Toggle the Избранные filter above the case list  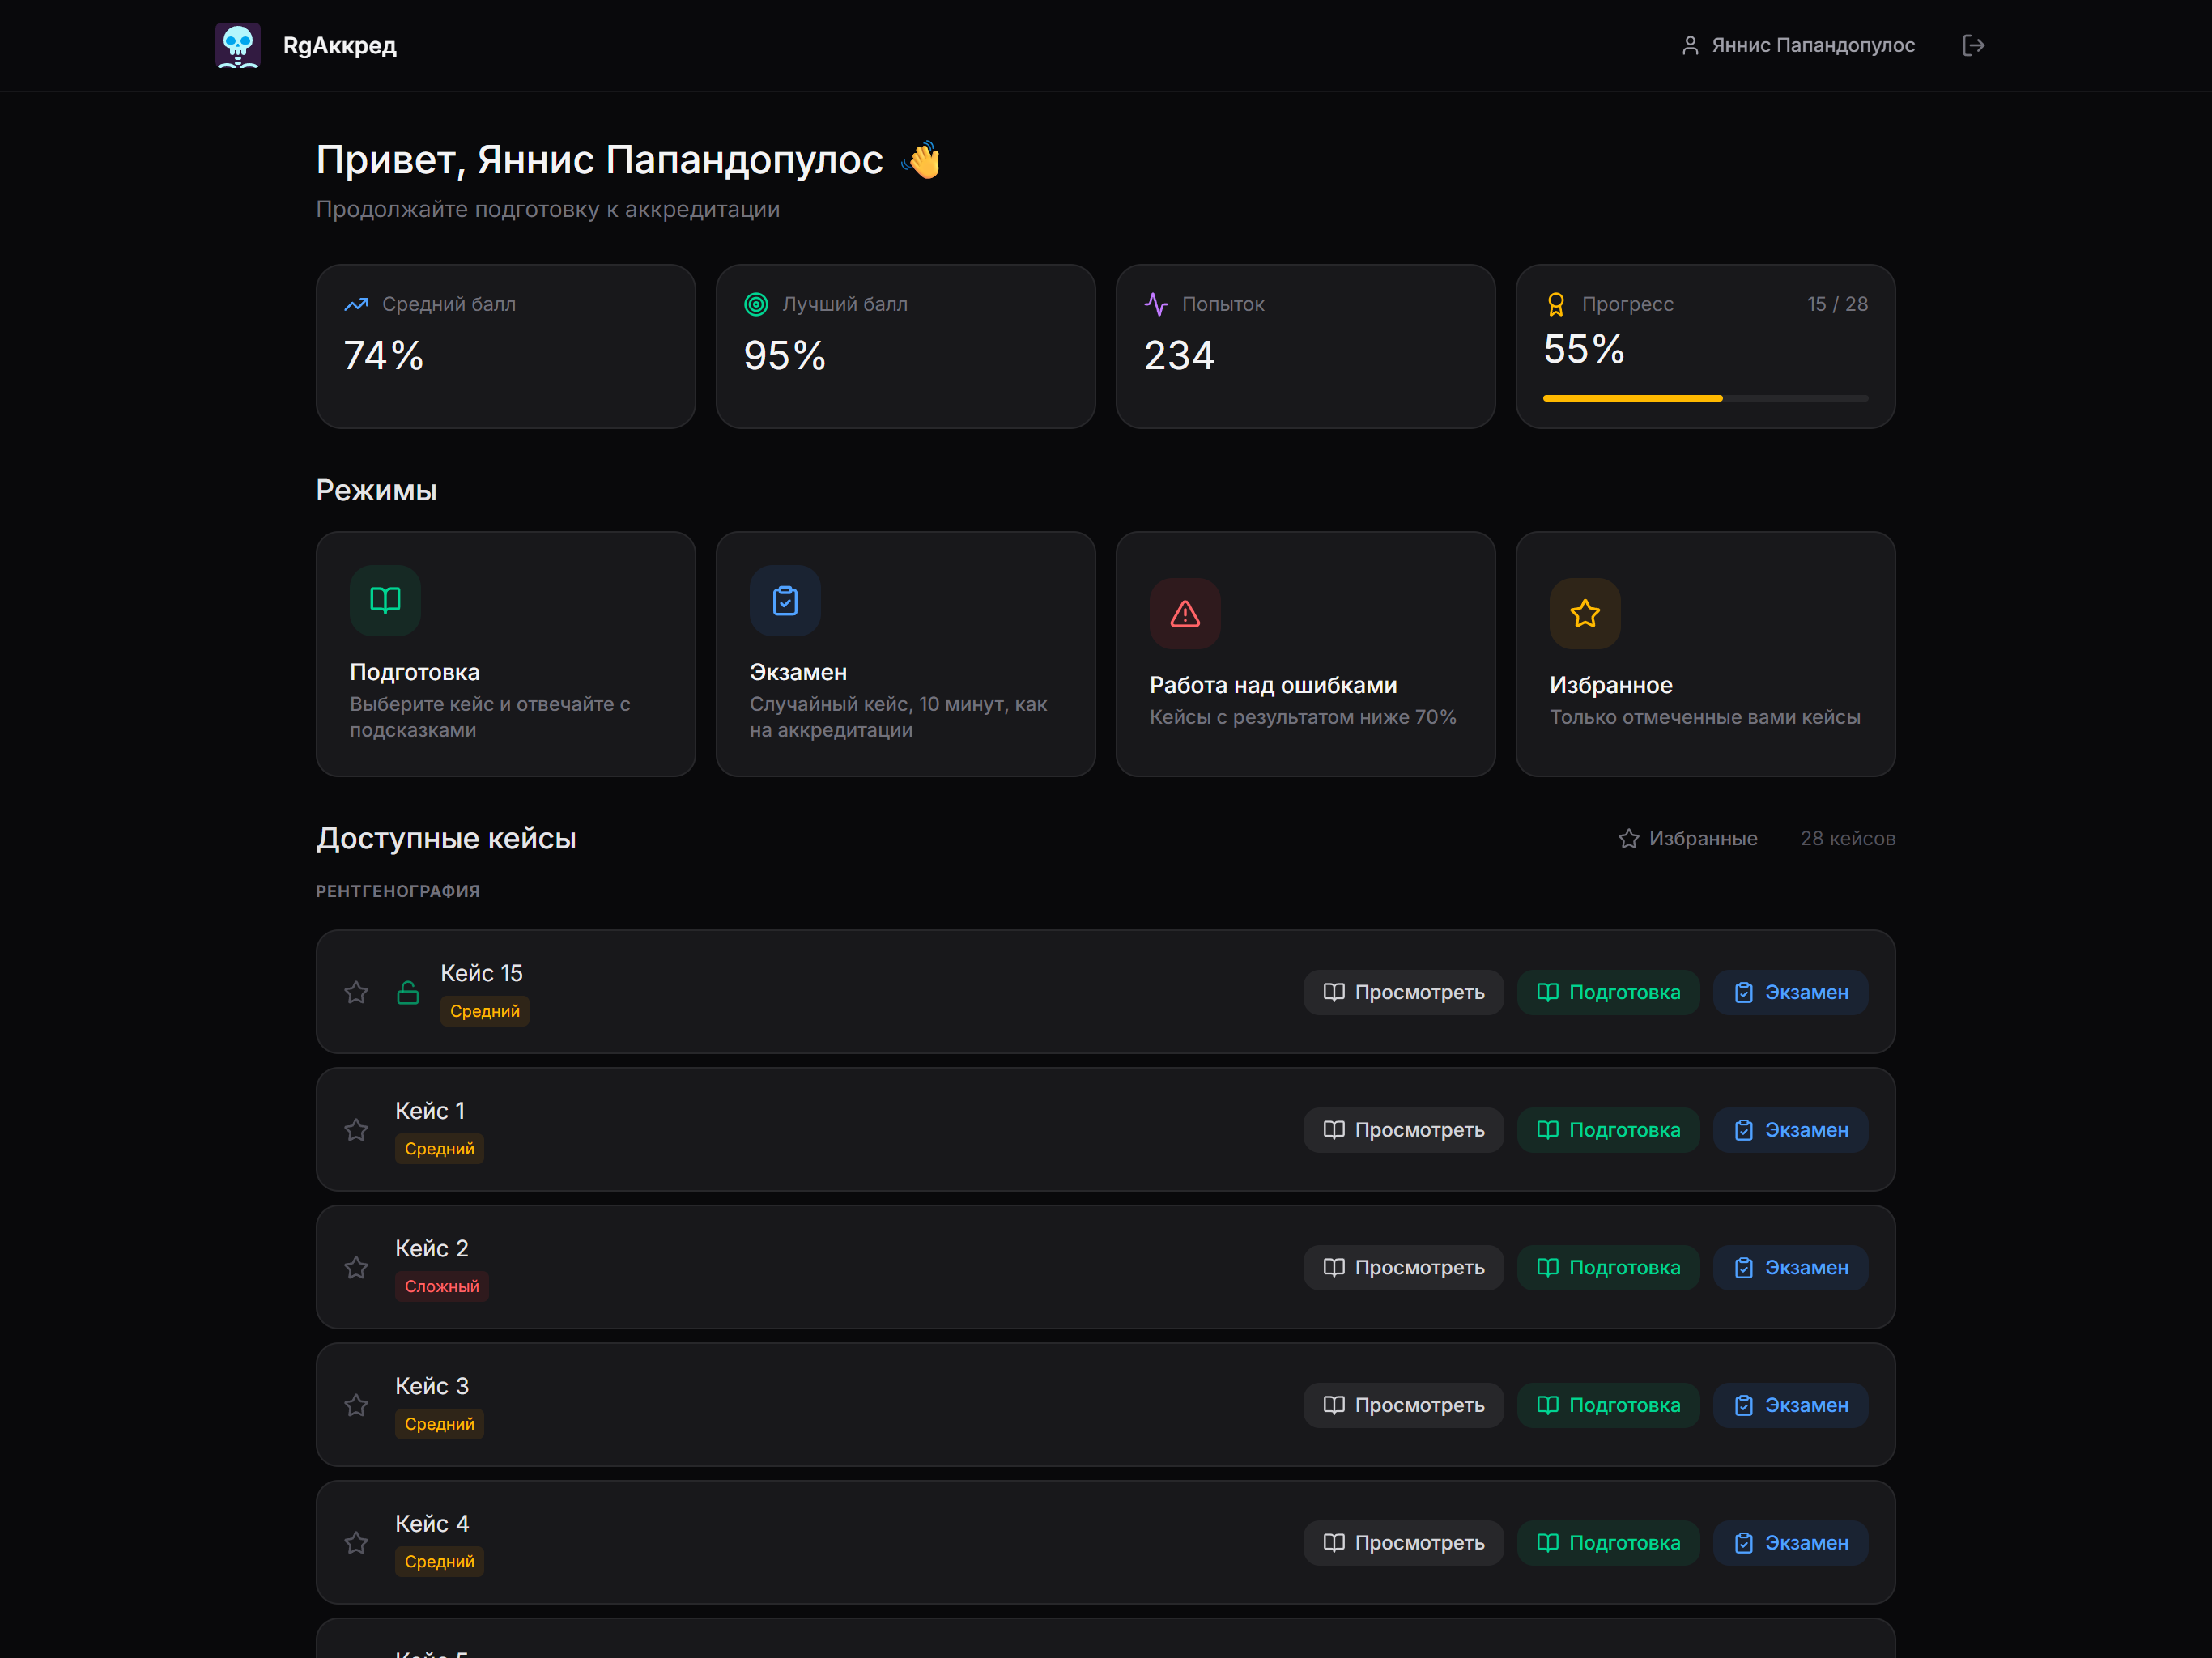coord(1687,838)
